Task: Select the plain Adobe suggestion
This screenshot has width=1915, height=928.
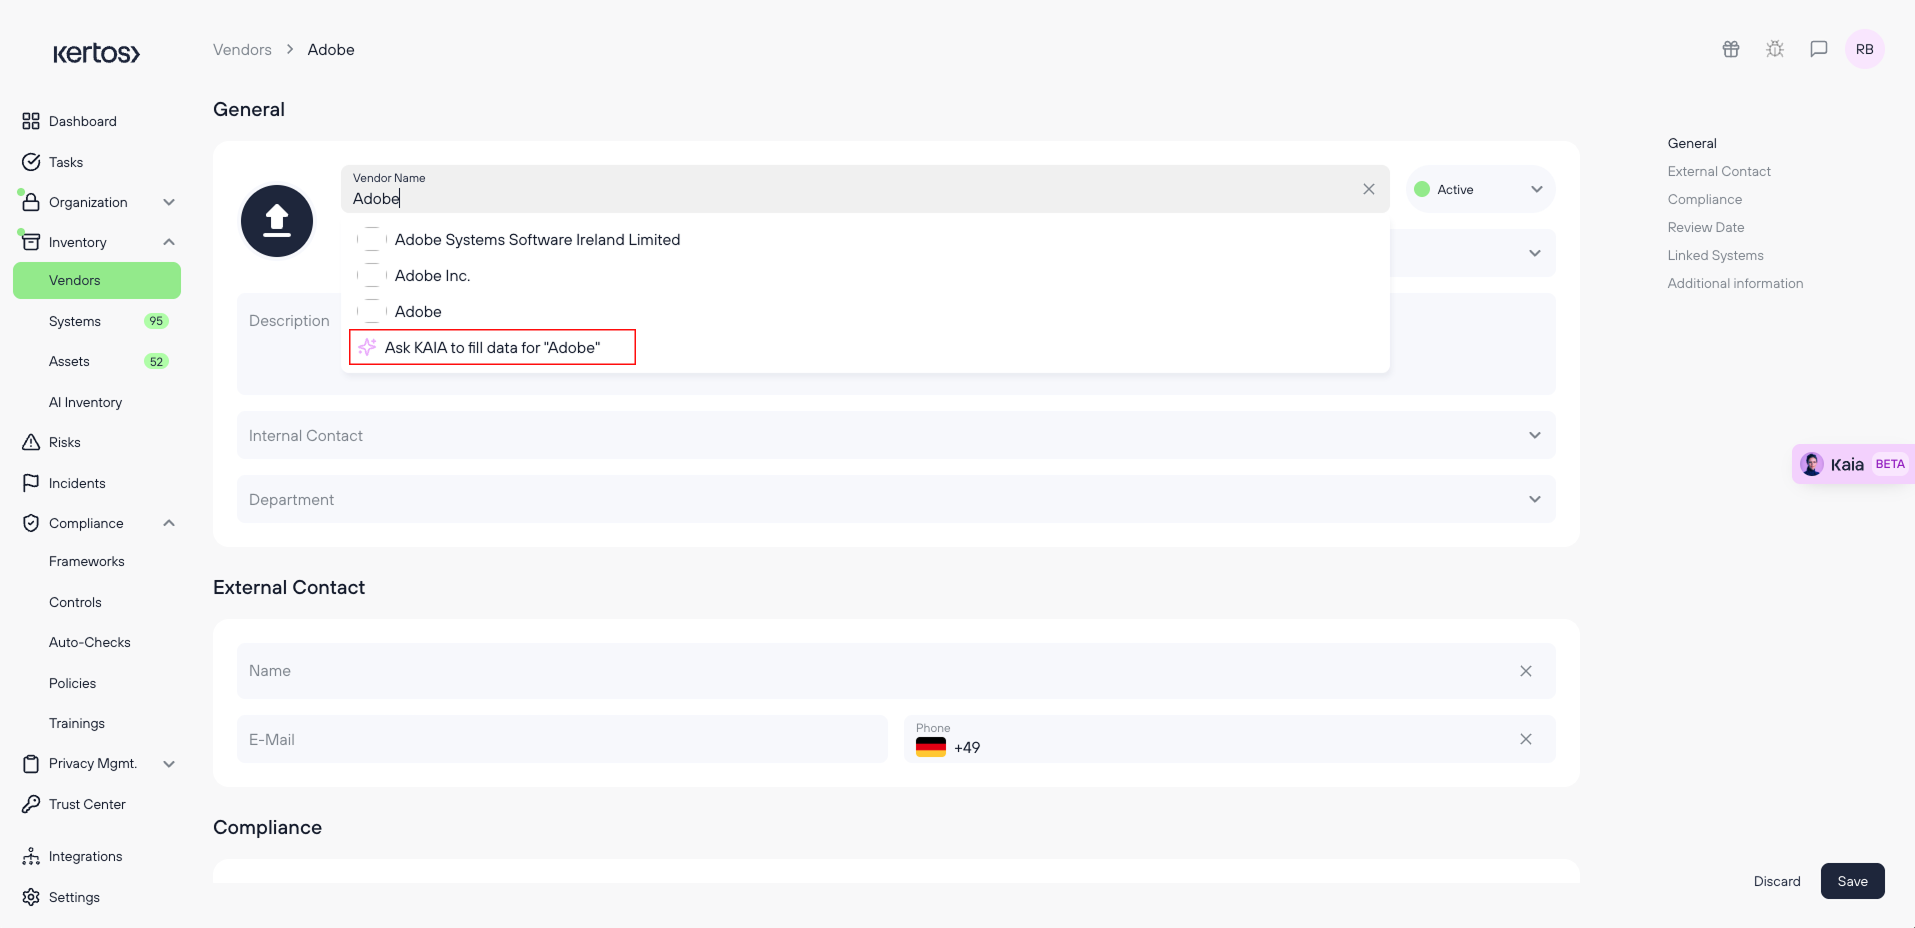Action: coord(865,312)
